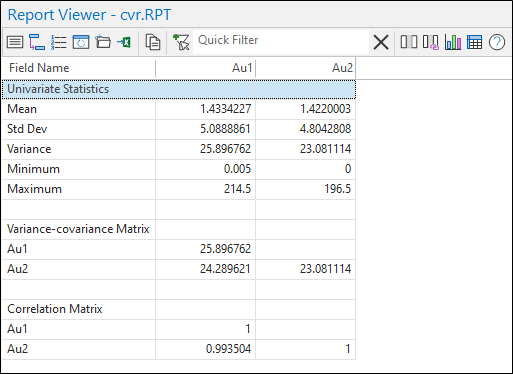Click the text report view icon
The image size is (513, 374).
click(x=15, y=42)
